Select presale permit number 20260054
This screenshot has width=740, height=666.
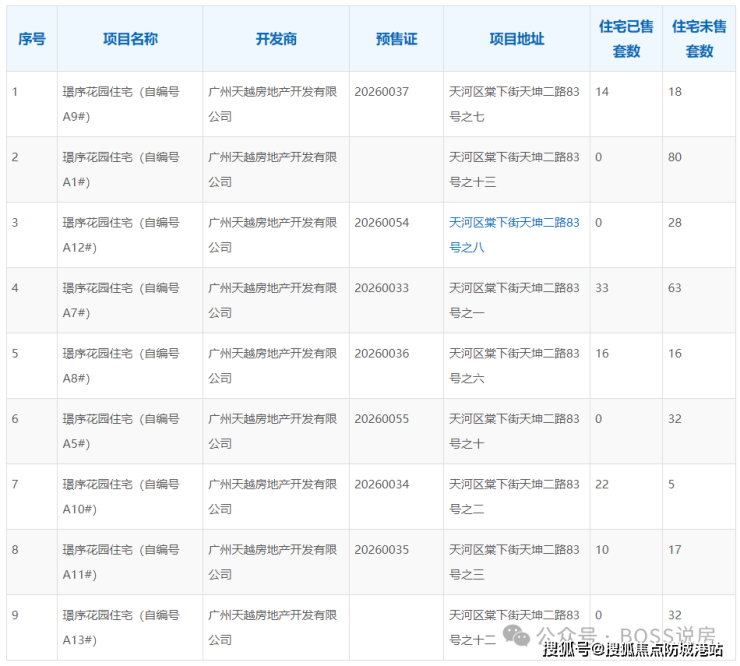[382, 222]
